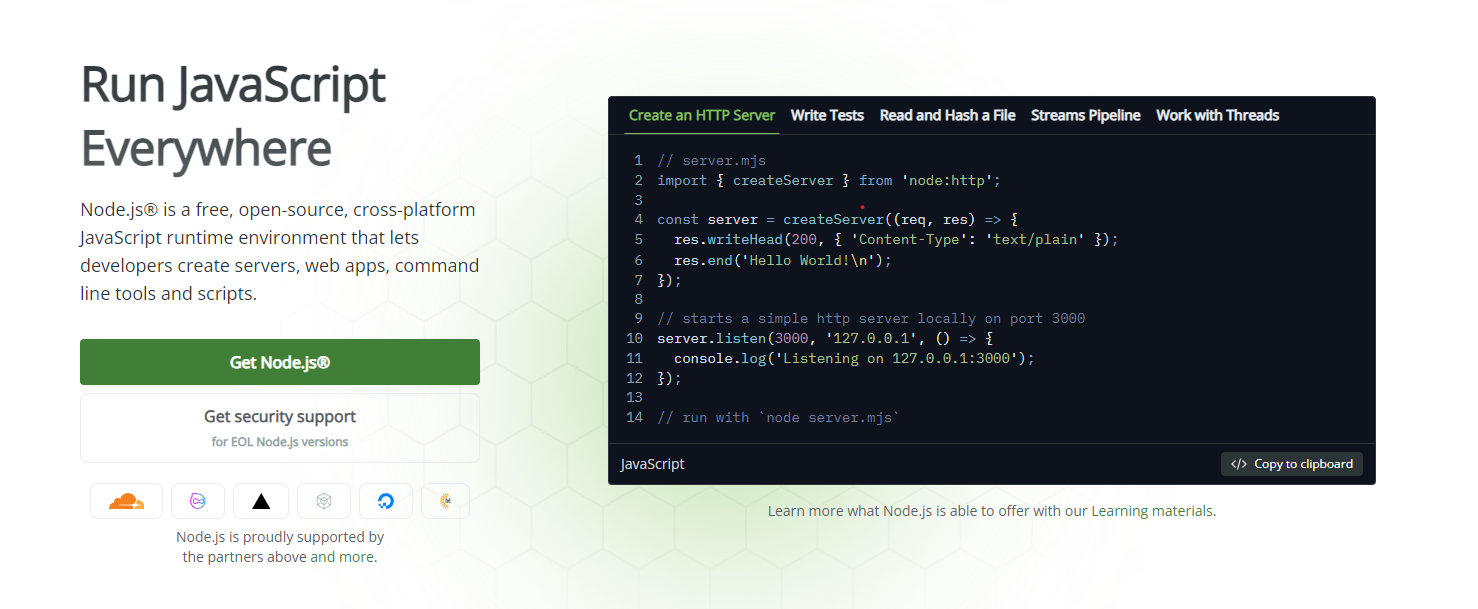Click line number 14 in the code
This screenshot has height=609, width=1478.
pyautogui.click(x=634, y=417)
